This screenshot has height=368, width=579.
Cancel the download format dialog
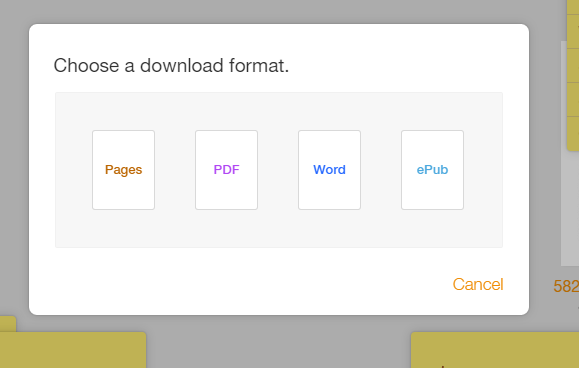point(478,284)
